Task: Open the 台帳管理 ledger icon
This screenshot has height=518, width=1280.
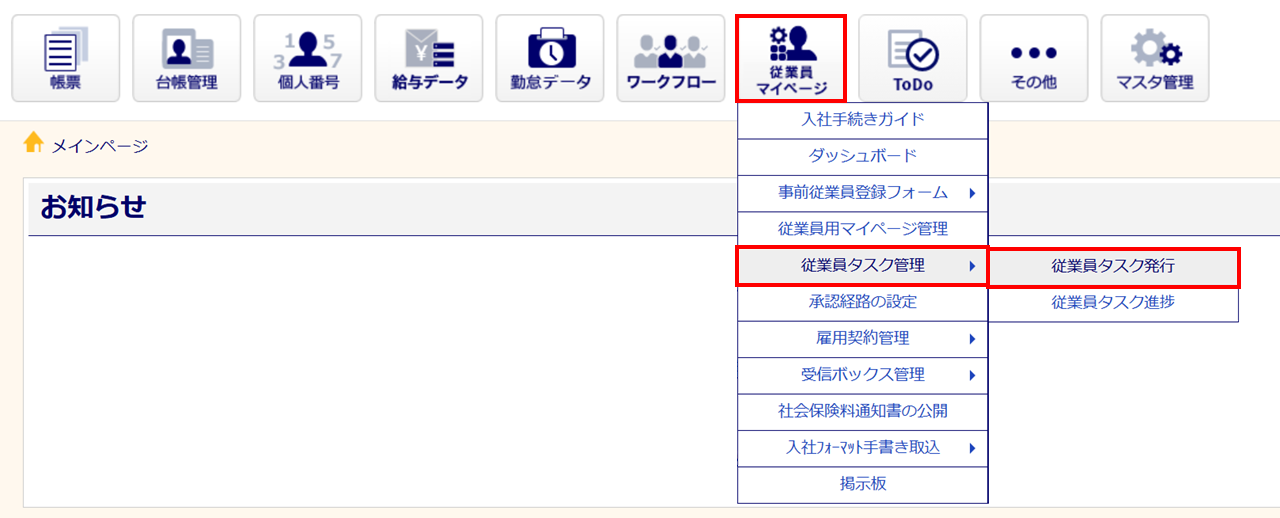Action: [187, 59]
